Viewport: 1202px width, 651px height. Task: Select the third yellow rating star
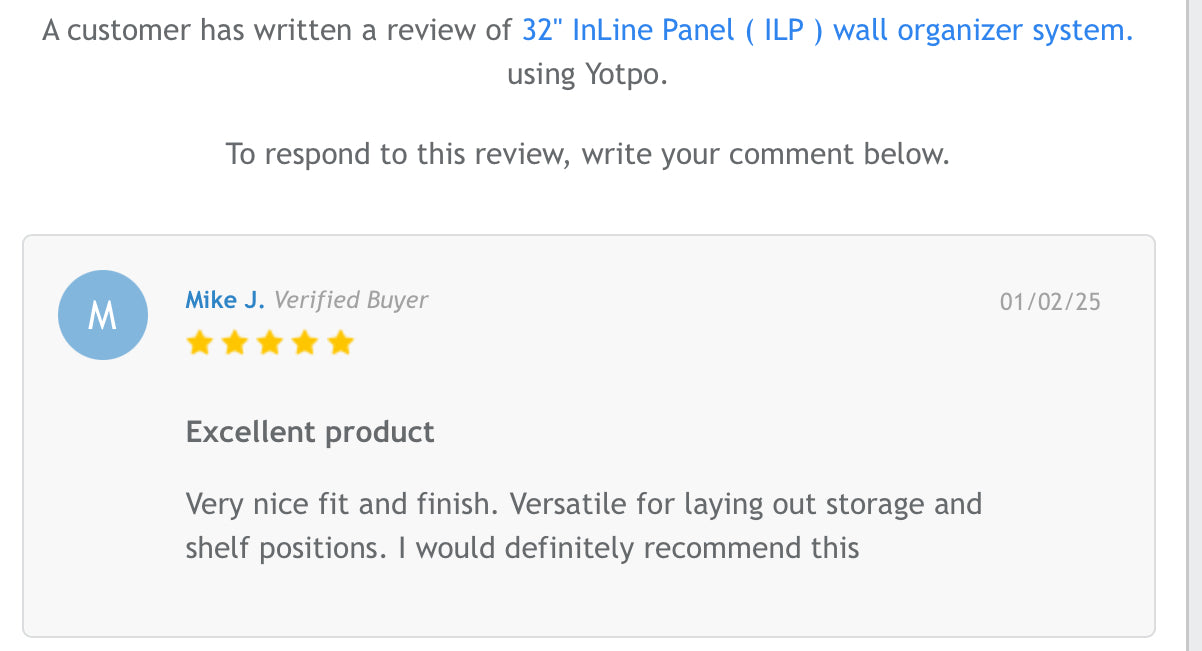[270, 344]
